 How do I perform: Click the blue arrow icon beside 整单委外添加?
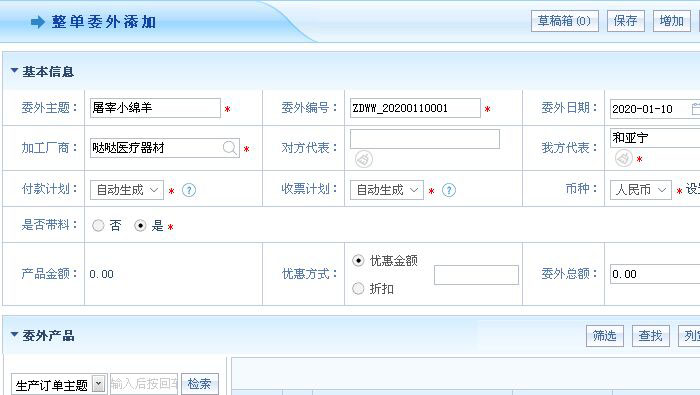(x=38, y=22)
